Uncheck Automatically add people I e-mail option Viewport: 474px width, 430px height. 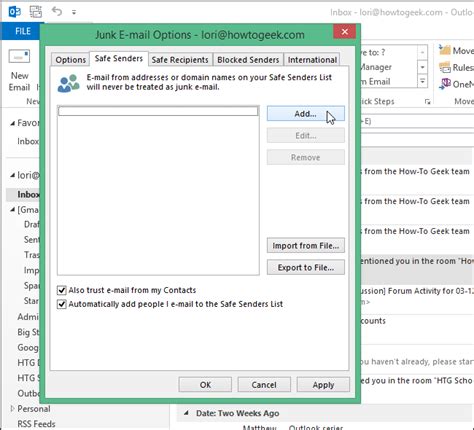pyautogui.click(x=62, y=304)
